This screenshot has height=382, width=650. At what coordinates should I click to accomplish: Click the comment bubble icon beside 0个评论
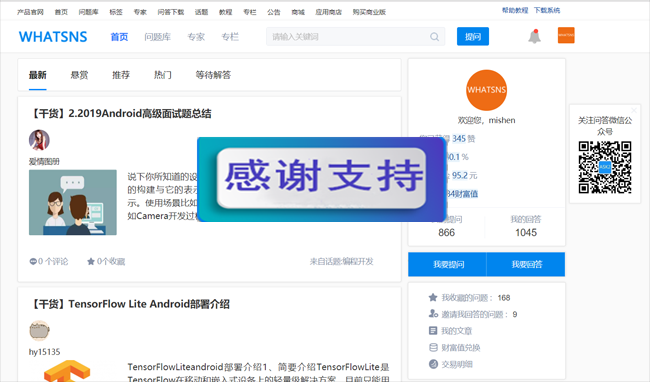pyautogui.click(x=33, y=261)
